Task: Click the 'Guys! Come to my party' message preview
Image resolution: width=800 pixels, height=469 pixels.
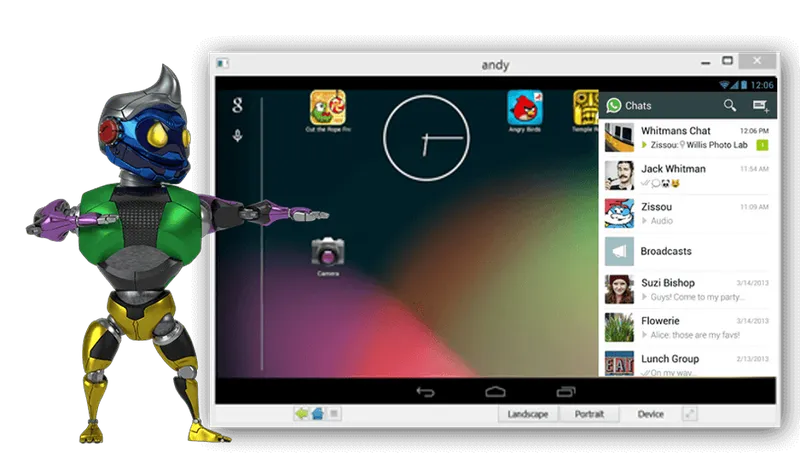Action: pos(697,297)
